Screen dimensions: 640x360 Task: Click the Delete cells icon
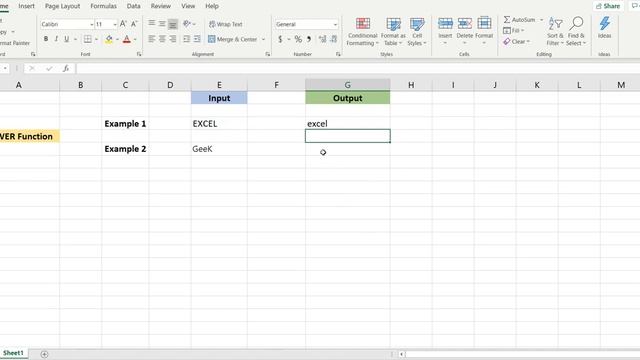pos(464,24)
